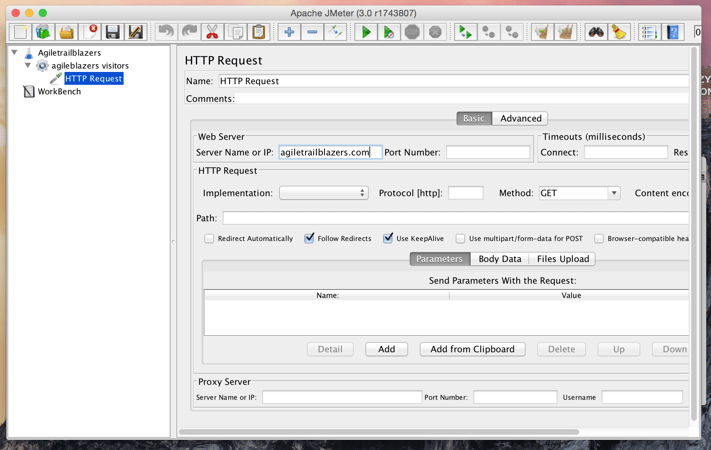Select HTTP Request in the tree
Viewport: 711px width, 450px height.
93,78
